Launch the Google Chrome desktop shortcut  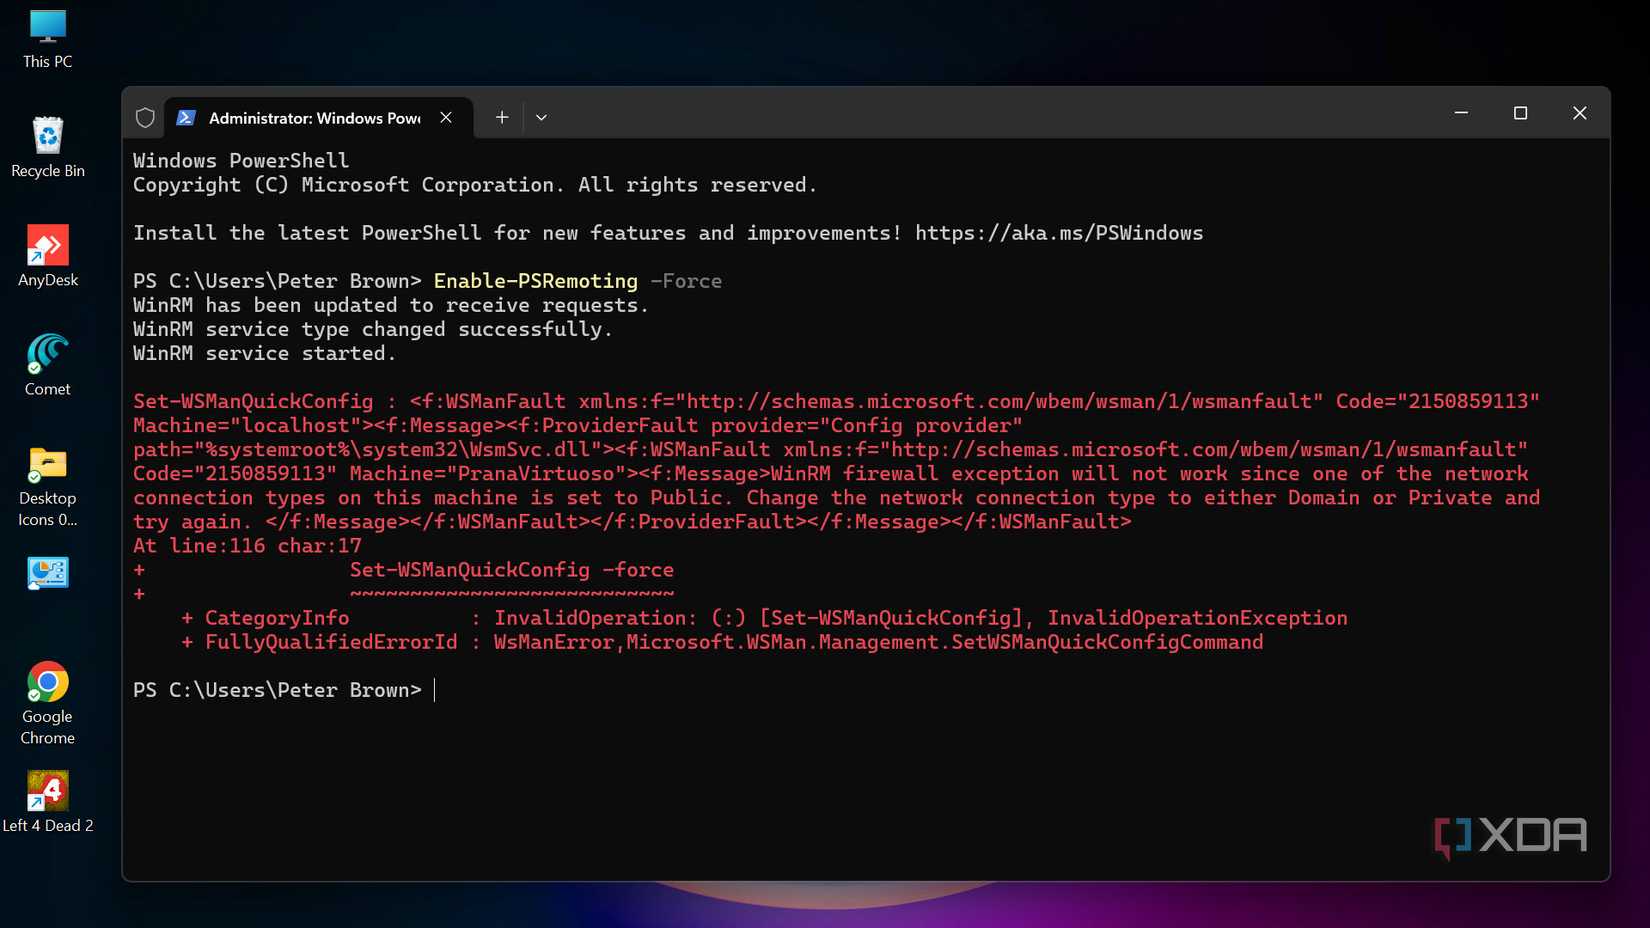click(x=48, y=704)
